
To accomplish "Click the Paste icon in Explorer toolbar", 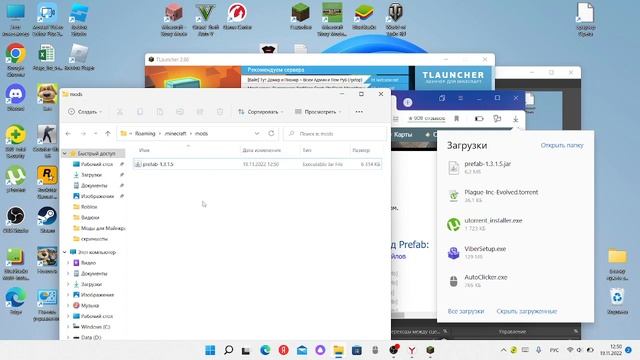I will coord(160,112).
